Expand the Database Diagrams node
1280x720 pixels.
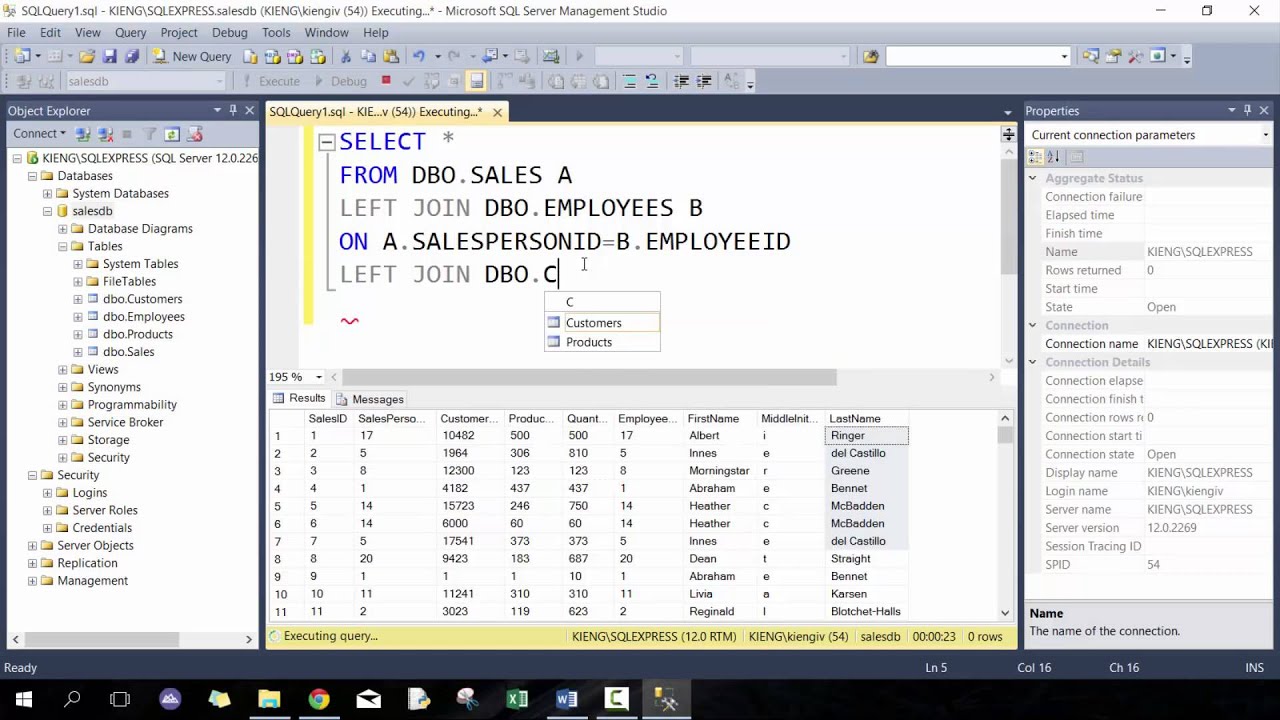[62, 229]
